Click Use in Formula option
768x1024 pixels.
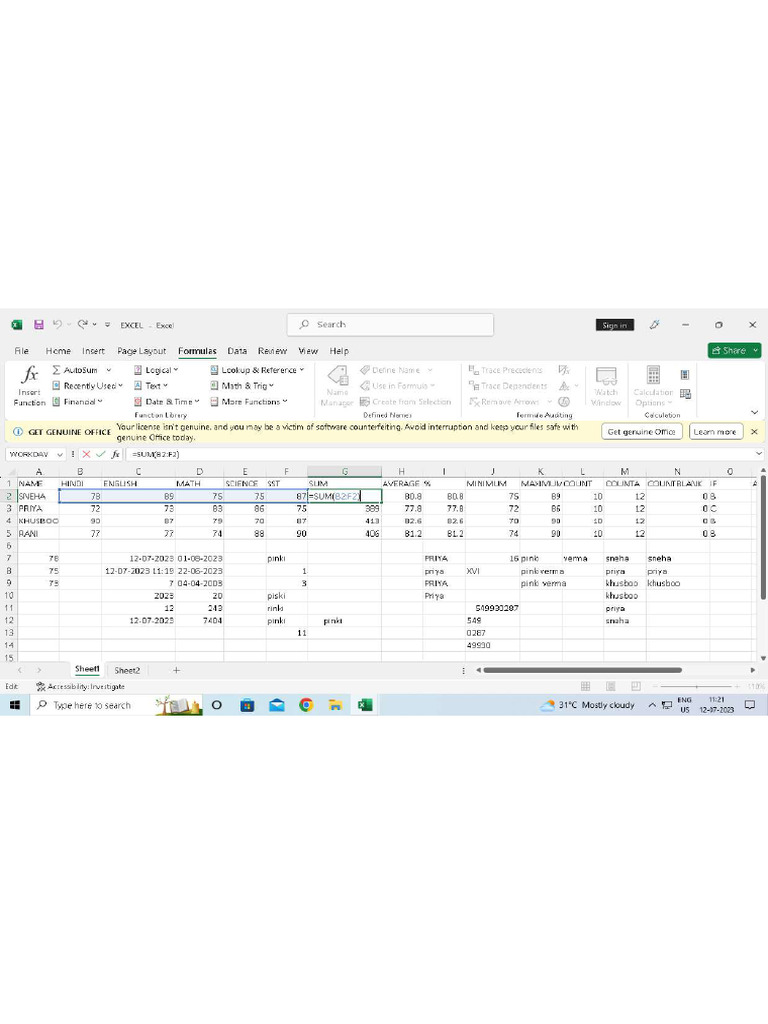tap(397, 385)
